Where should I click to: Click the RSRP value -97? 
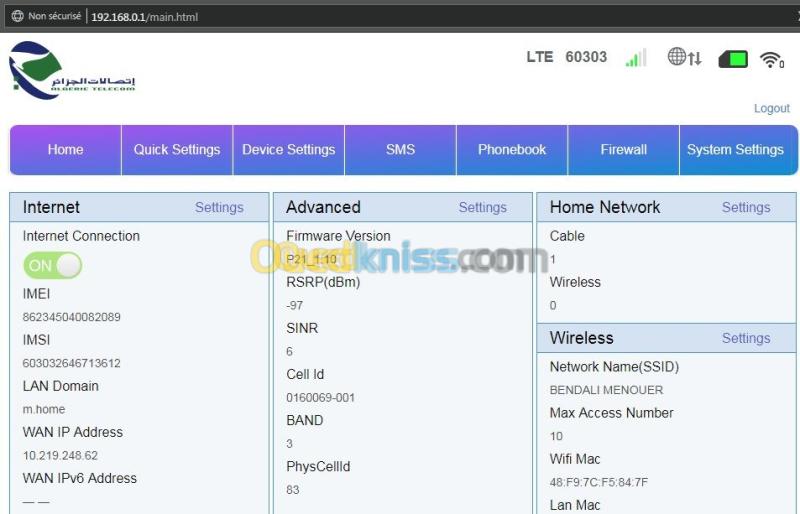(294, 305)
